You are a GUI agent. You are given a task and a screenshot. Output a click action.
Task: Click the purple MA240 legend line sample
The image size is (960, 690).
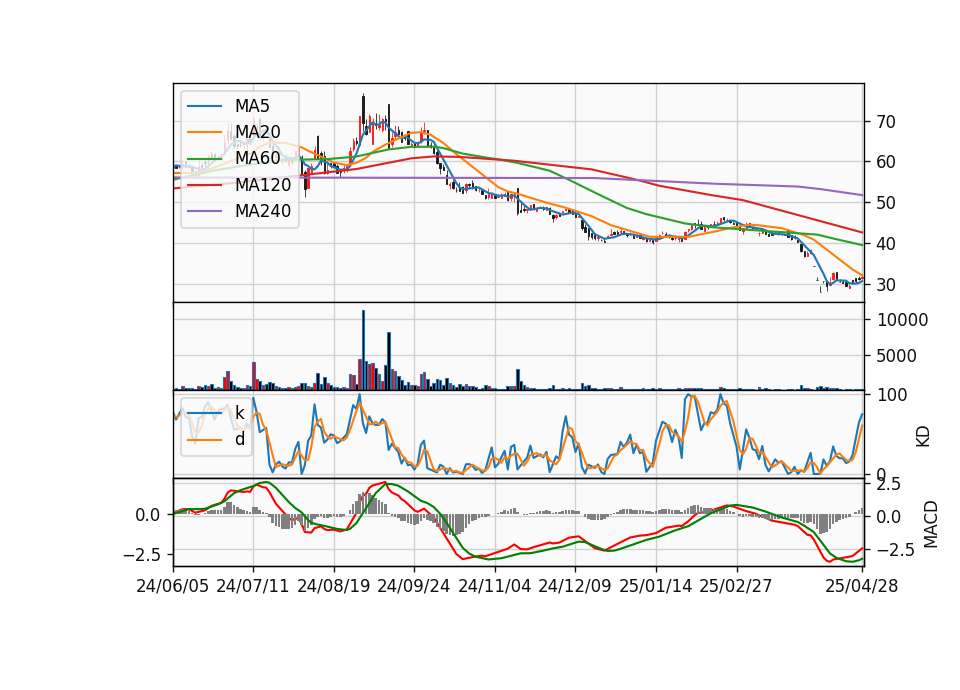coord(204,211)
